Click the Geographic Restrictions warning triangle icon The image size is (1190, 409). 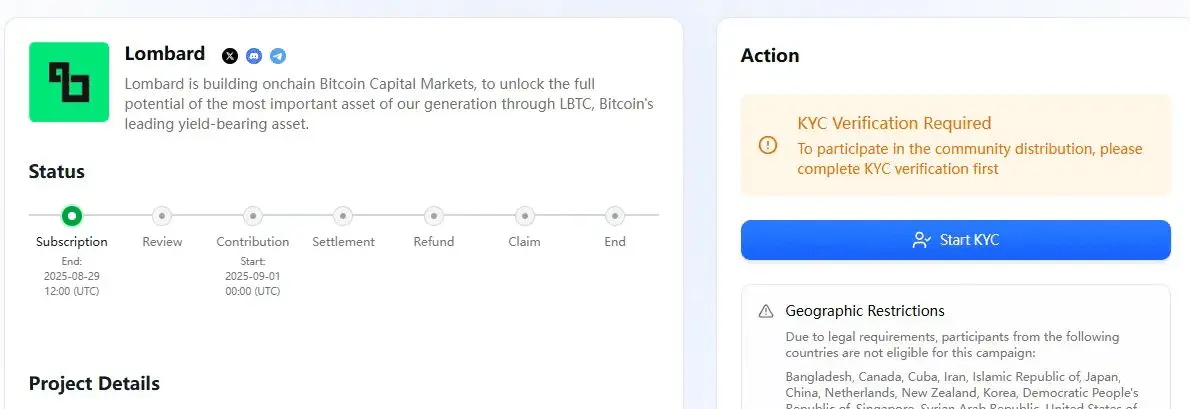point(766,311)
